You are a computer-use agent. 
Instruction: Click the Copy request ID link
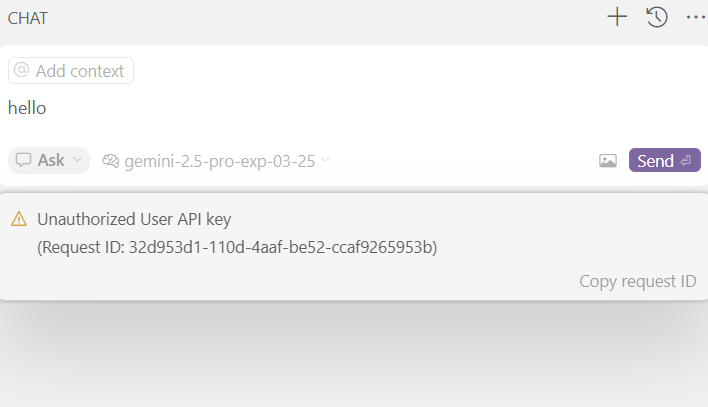click(x=638, y=281)
